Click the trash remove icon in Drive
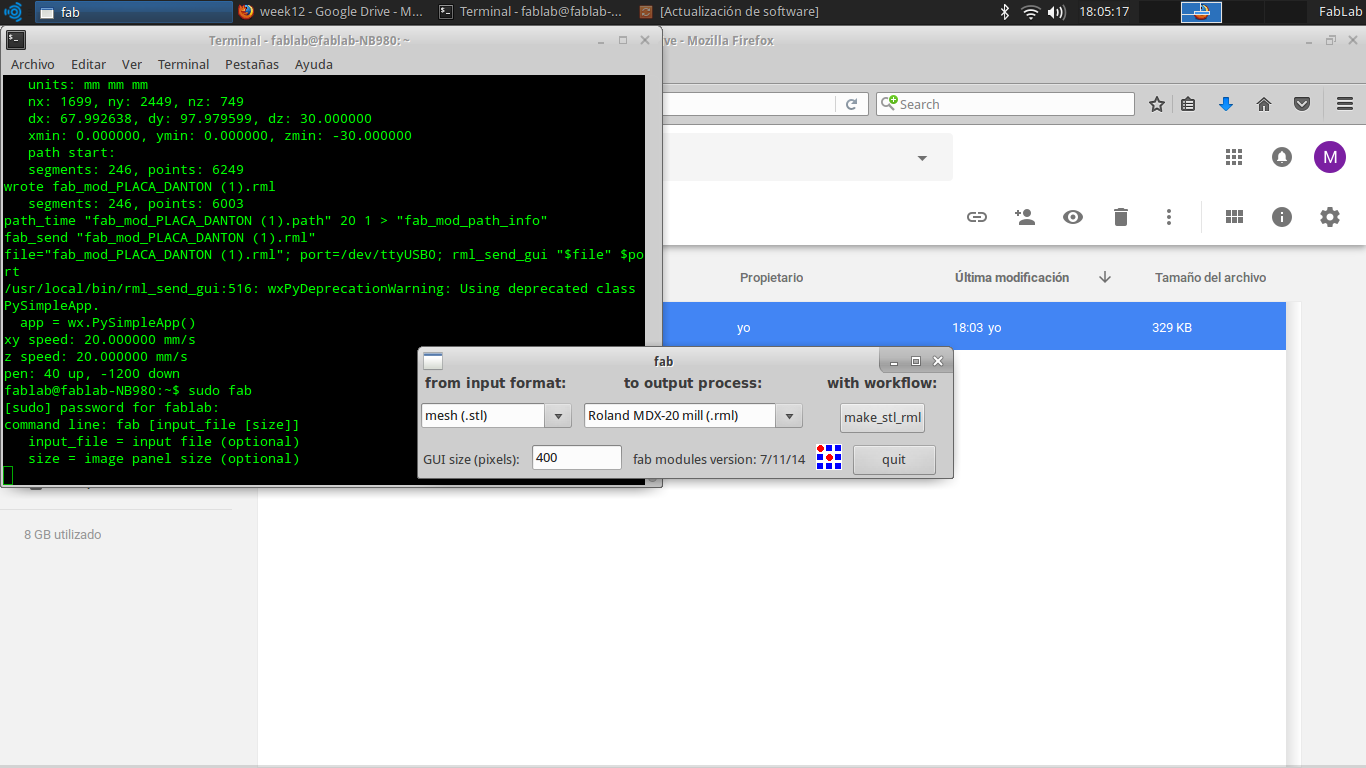1366x768 pixels. (x=1121, y=217)
